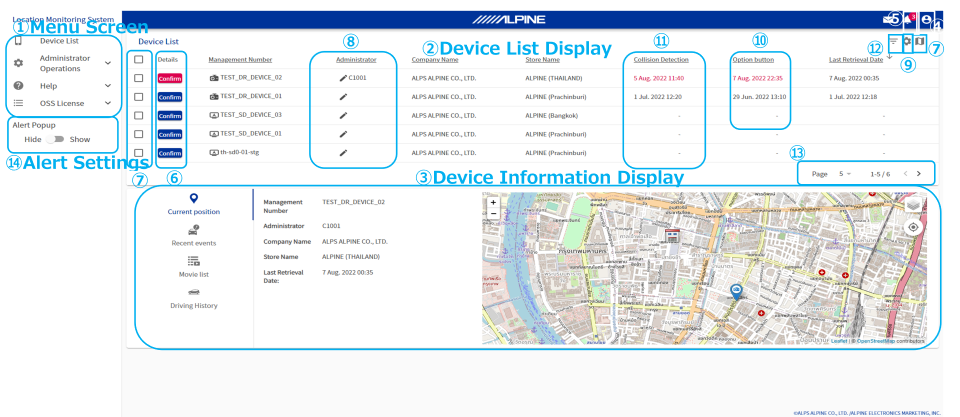Select Administrator Operations in side menu
This screenshot has width=960, height=417.
coord(65,63)
